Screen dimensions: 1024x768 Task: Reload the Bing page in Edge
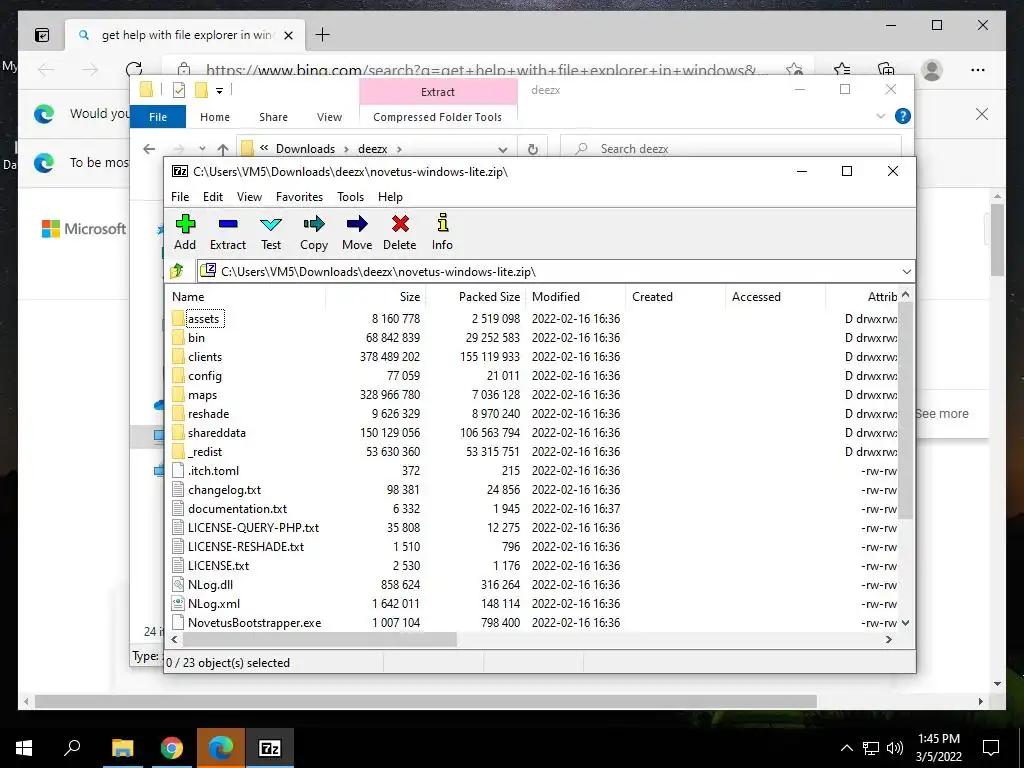134,69
